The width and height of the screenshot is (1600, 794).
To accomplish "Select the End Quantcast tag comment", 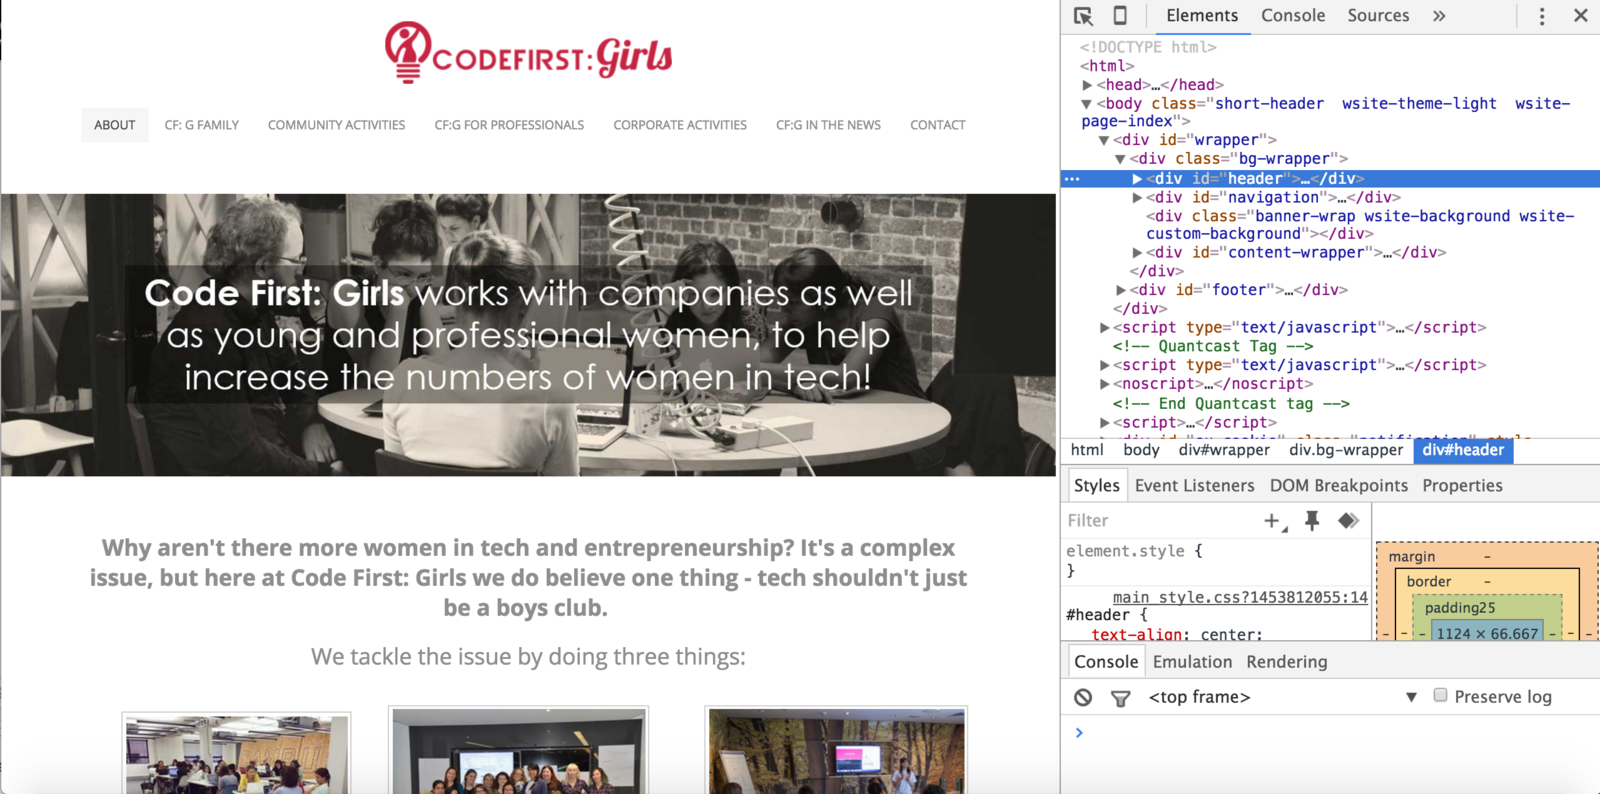I will [1231, 404].
